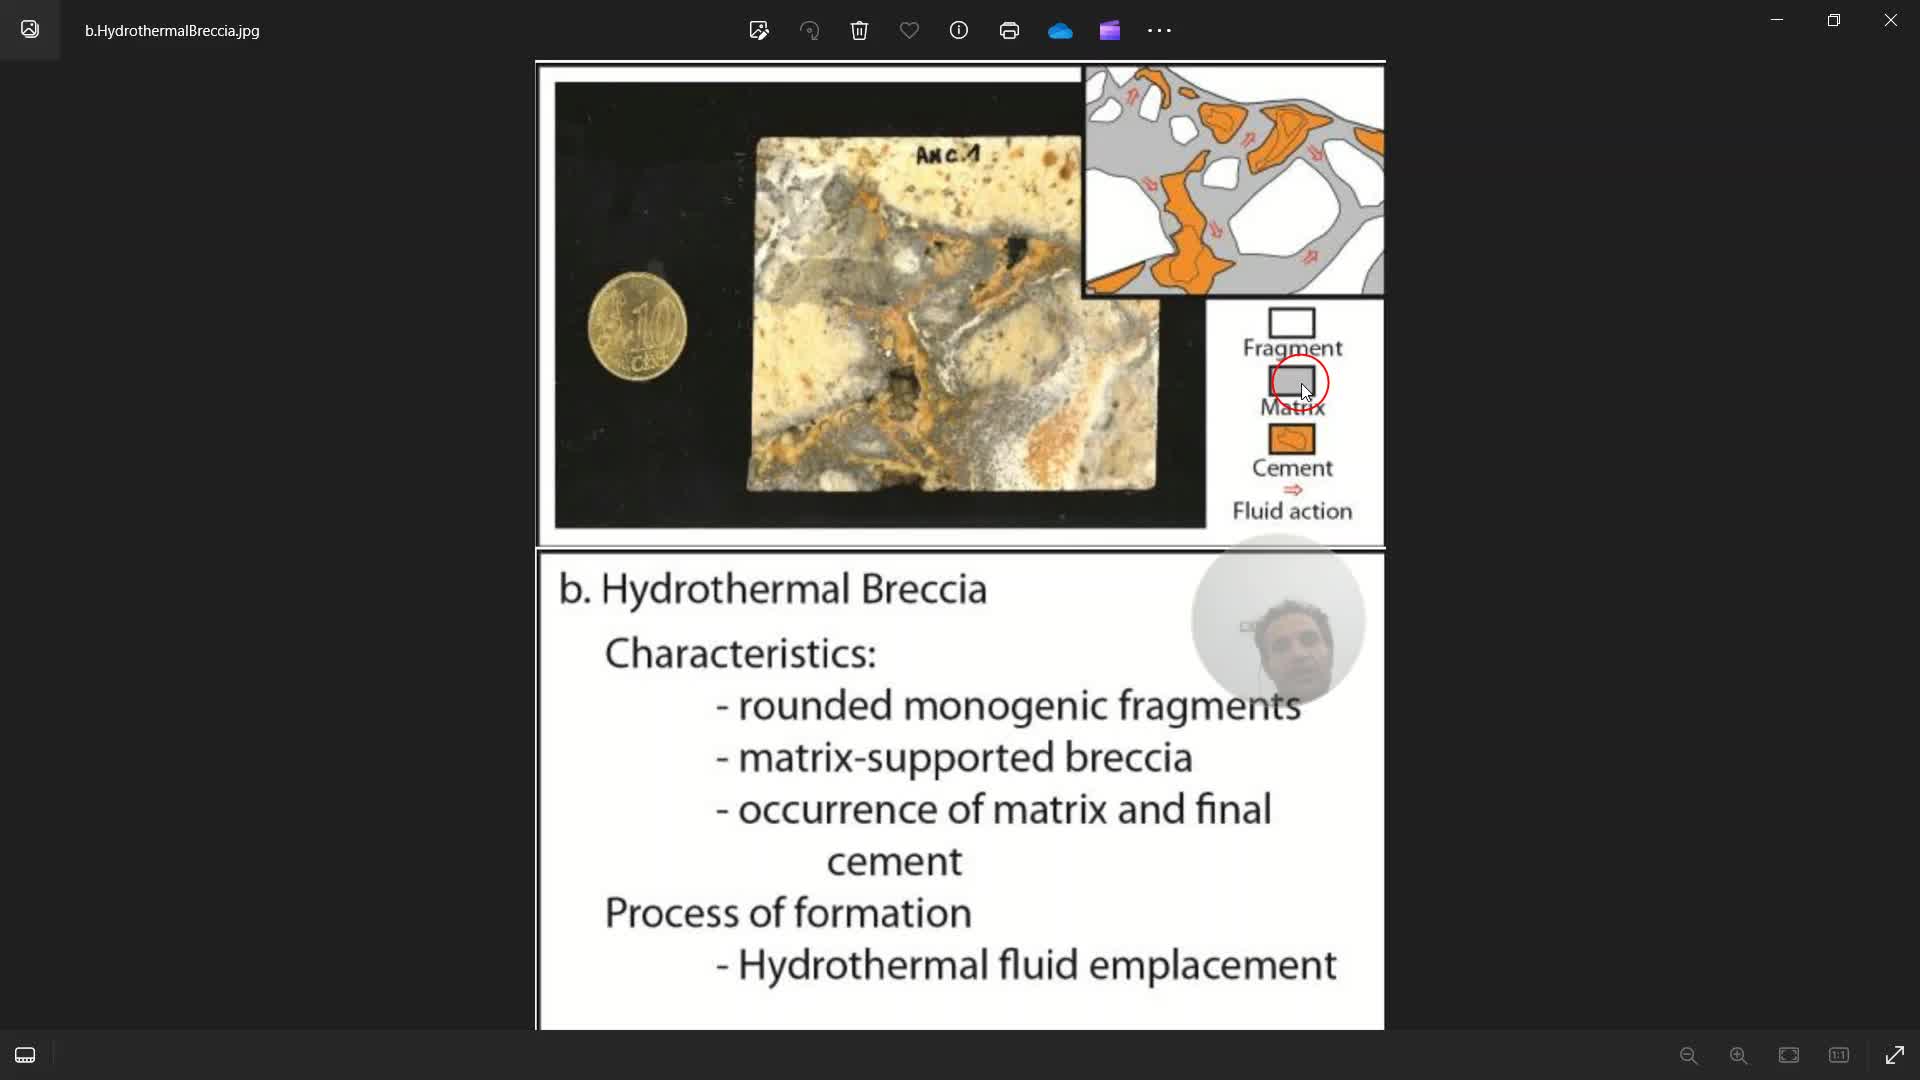Enter full screen view
The height and width of the screenshot is (1080, 1920).
point(1894,1055)
